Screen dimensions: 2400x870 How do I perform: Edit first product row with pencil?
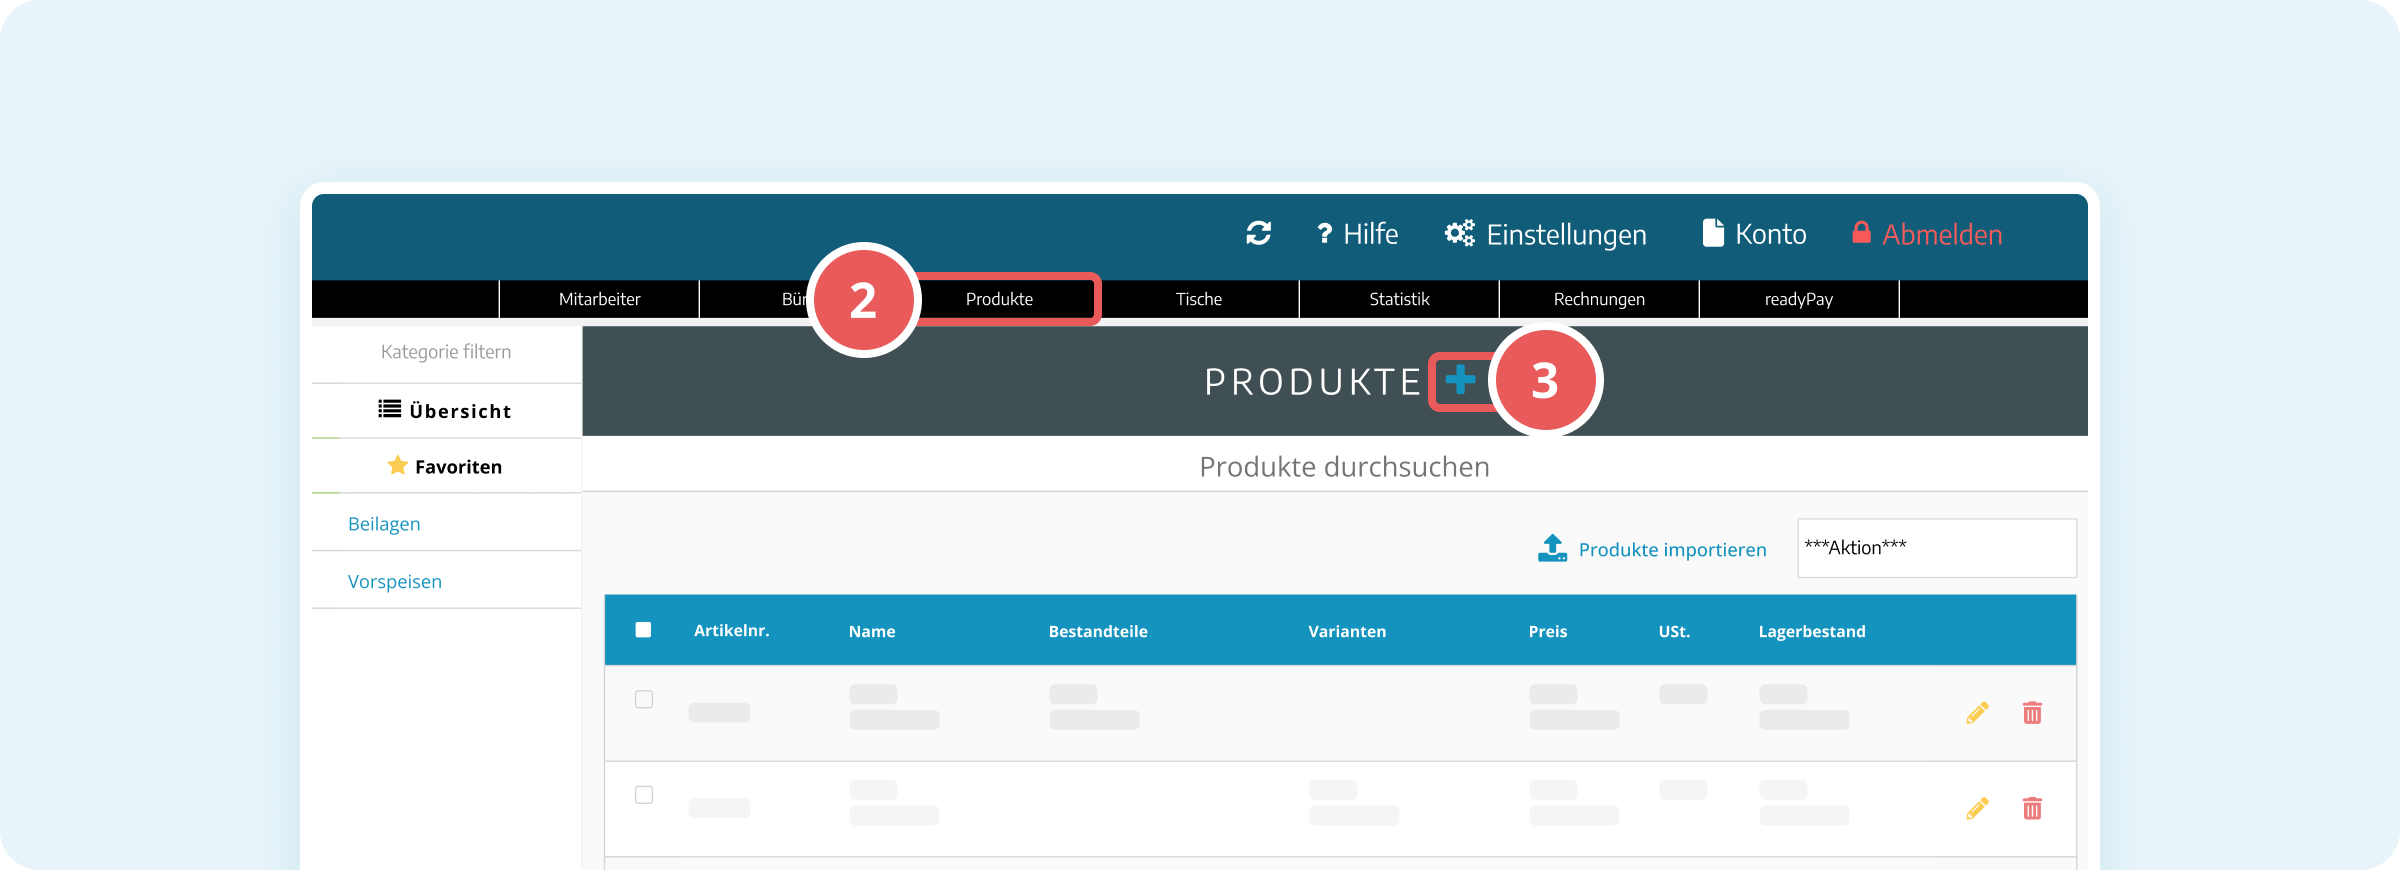(x=1977, y=712)
